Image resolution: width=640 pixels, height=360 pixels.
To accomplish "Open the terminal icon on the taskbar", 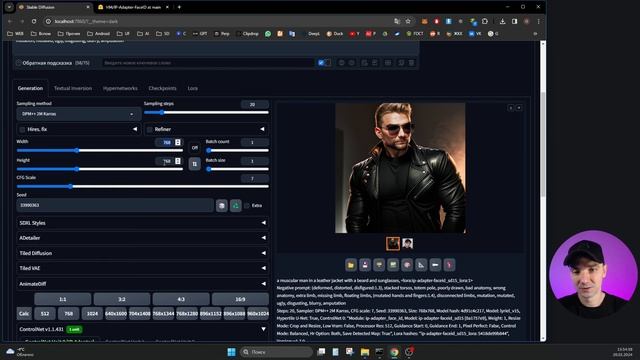I will (x=379, y=352).
